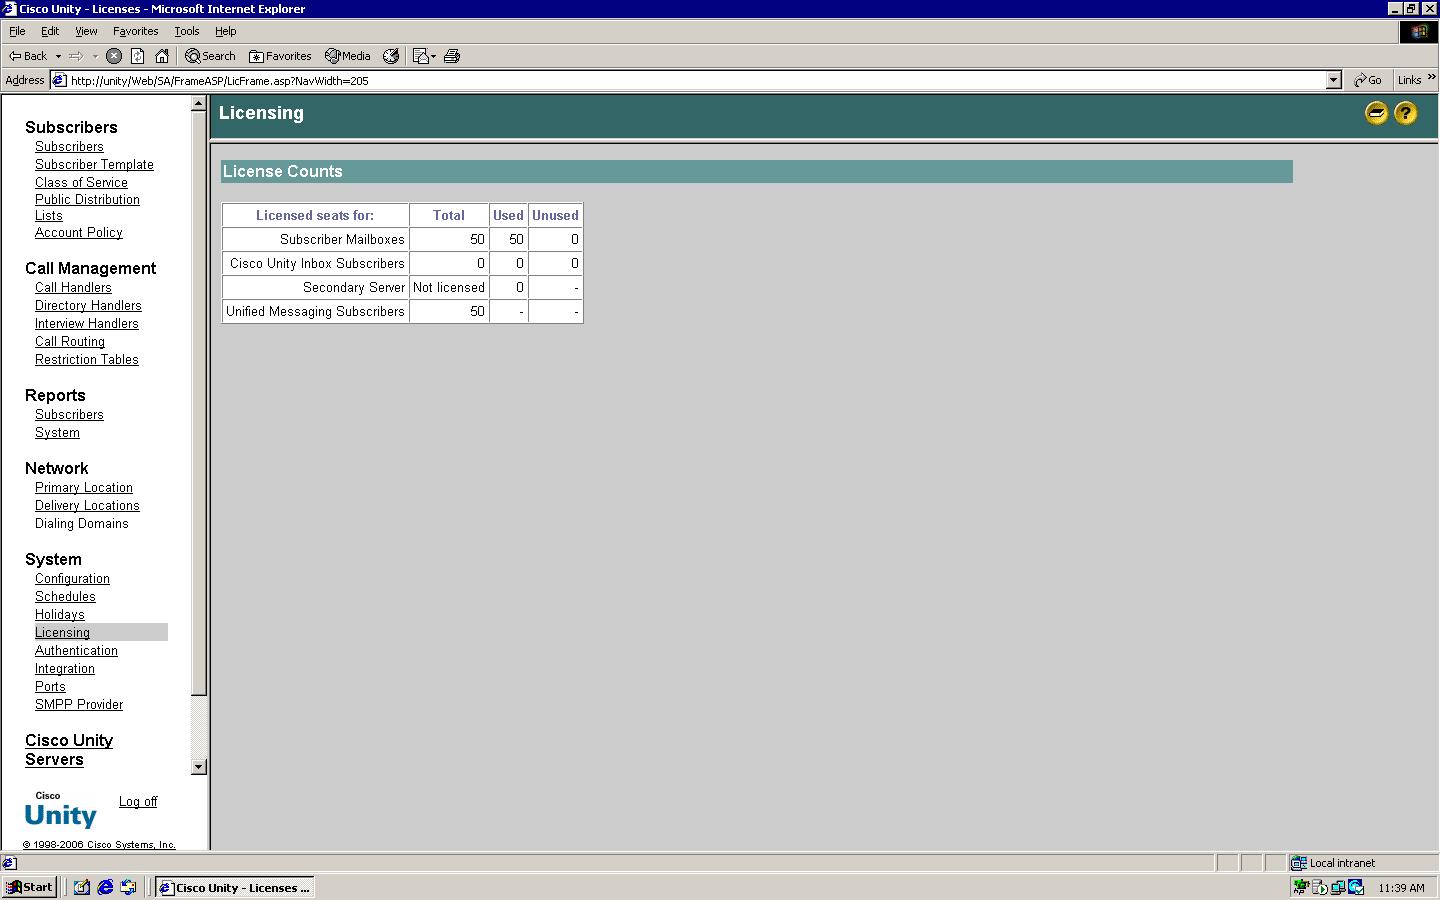Open browsing History via the toolbar icon
Image resolution: width=1440 pixels, height=900 pixels.
[x=391, y=56]
